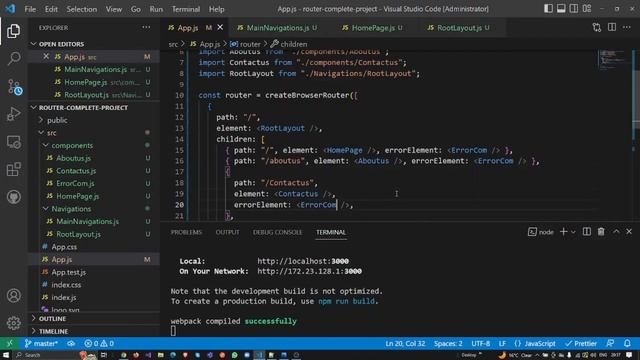640x360 pixels.
Task: Toggle primary side bar layout button
Action: click(x=548, y=9)
